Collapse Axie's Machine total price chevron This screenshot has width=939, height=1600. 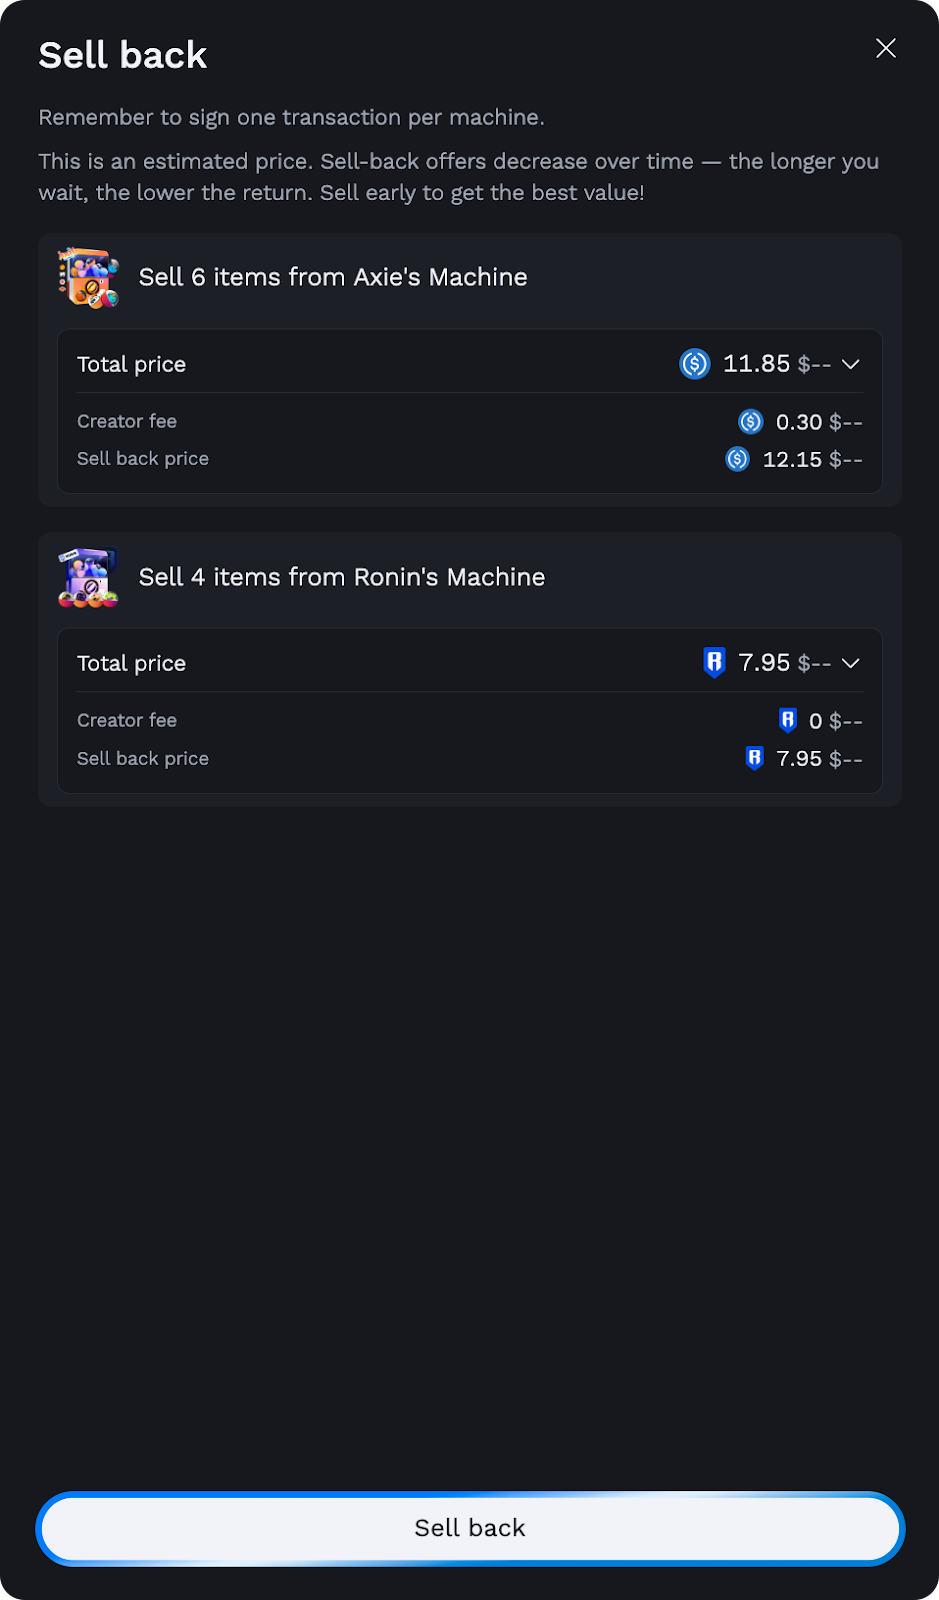pyautogui.click(x=851, y=364)
